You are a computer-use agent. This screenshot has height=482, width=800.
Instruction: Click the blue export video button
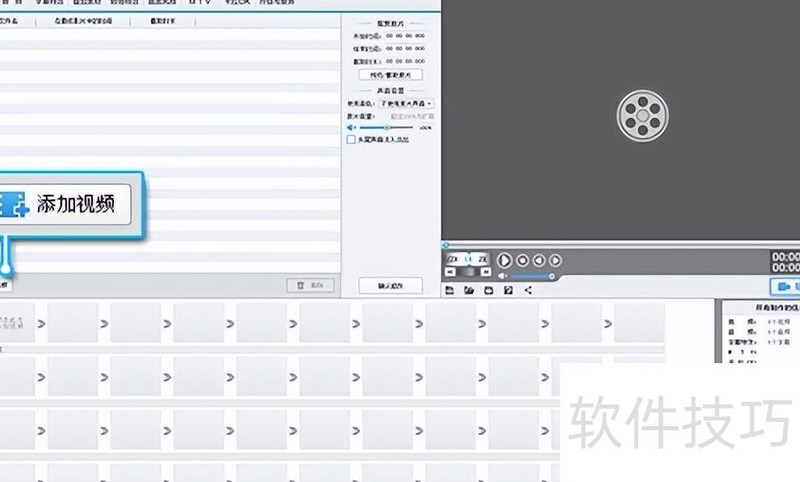(x=780, y=286)
